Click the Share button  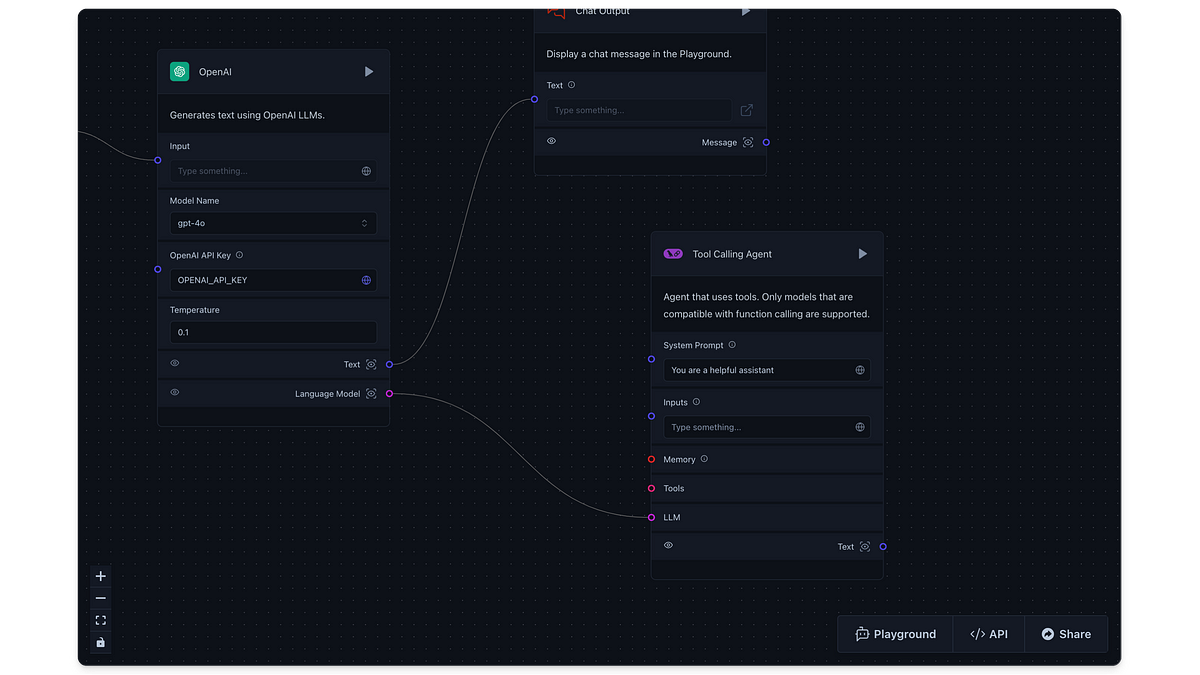coord(1066,634)
